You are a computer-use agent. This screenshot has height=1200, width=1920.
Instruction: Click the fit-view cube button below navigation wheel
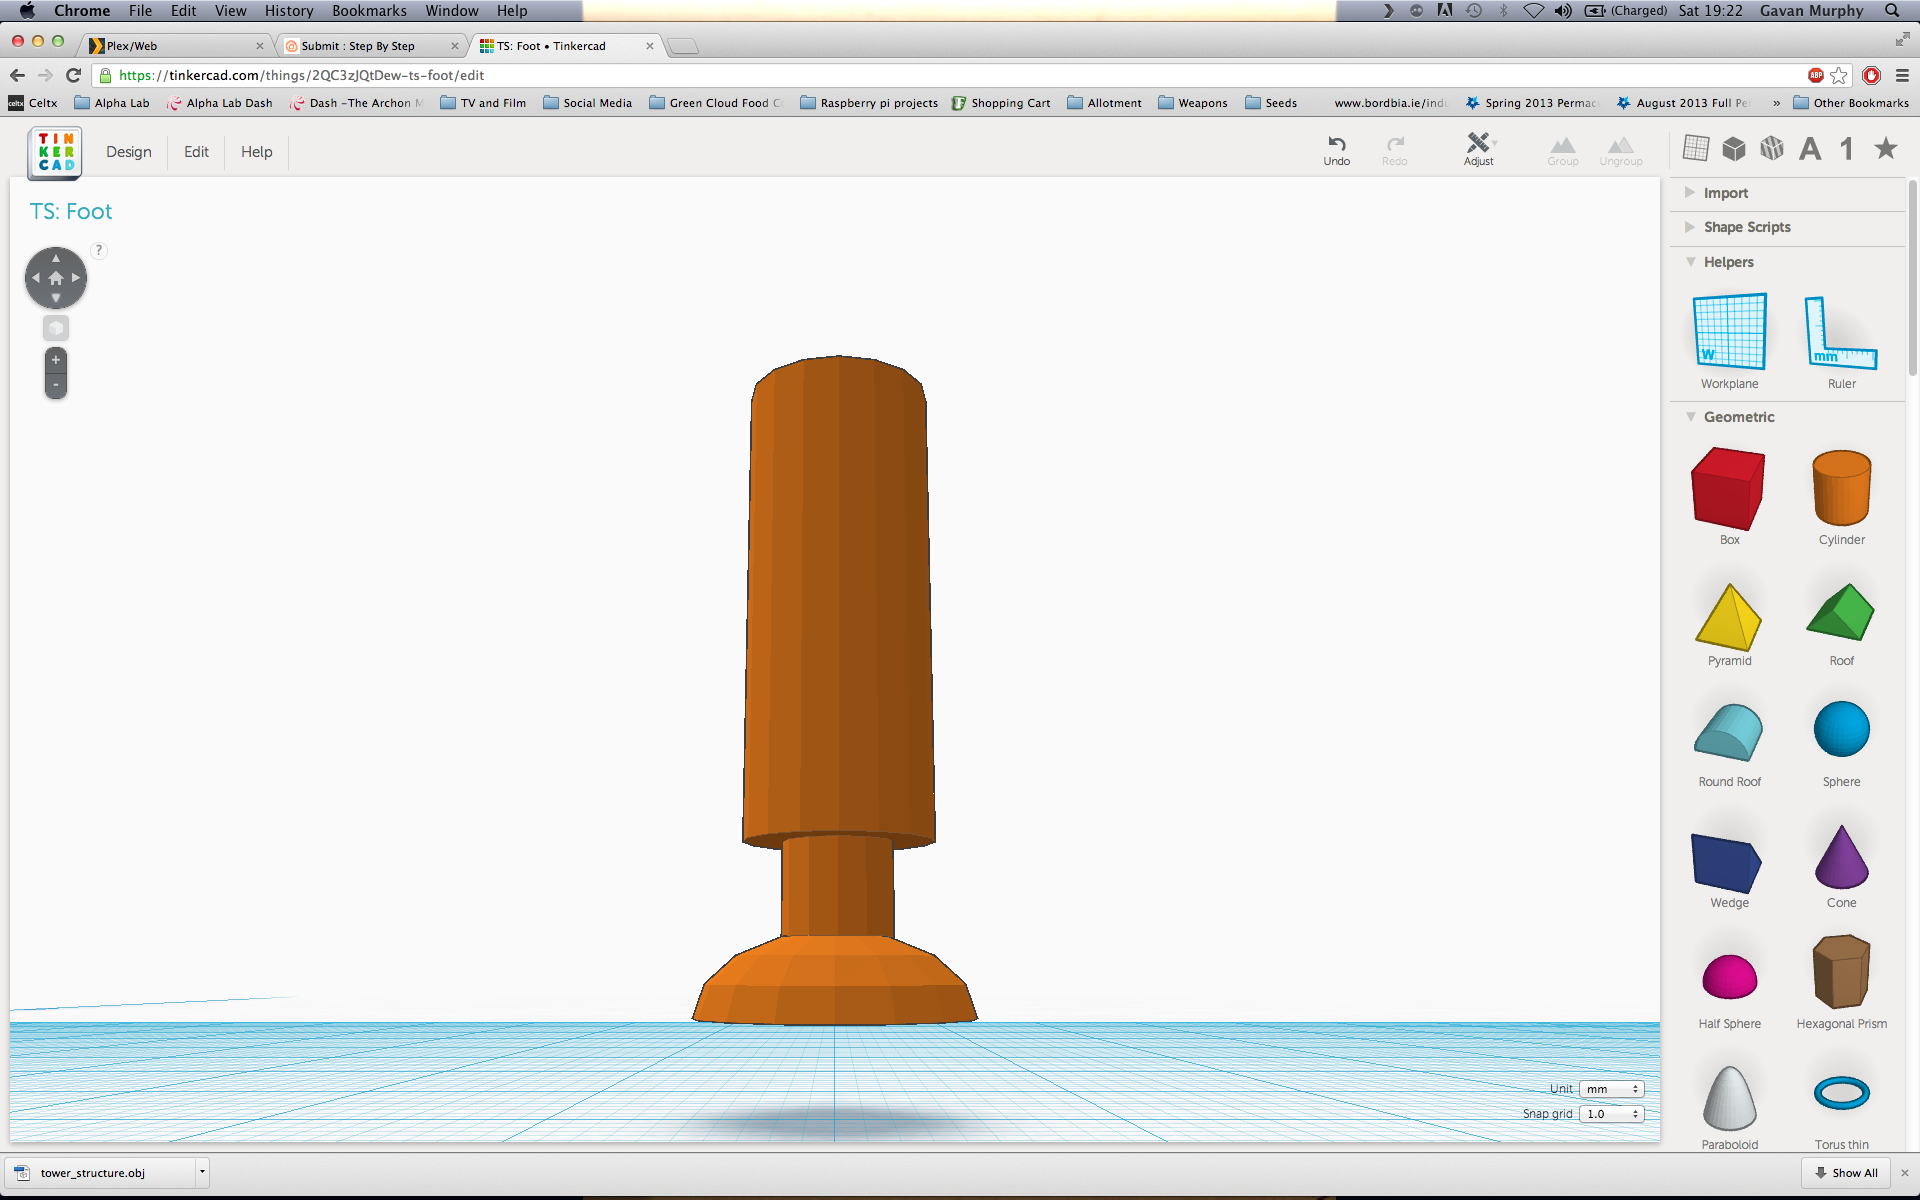(x=56, y=328)
